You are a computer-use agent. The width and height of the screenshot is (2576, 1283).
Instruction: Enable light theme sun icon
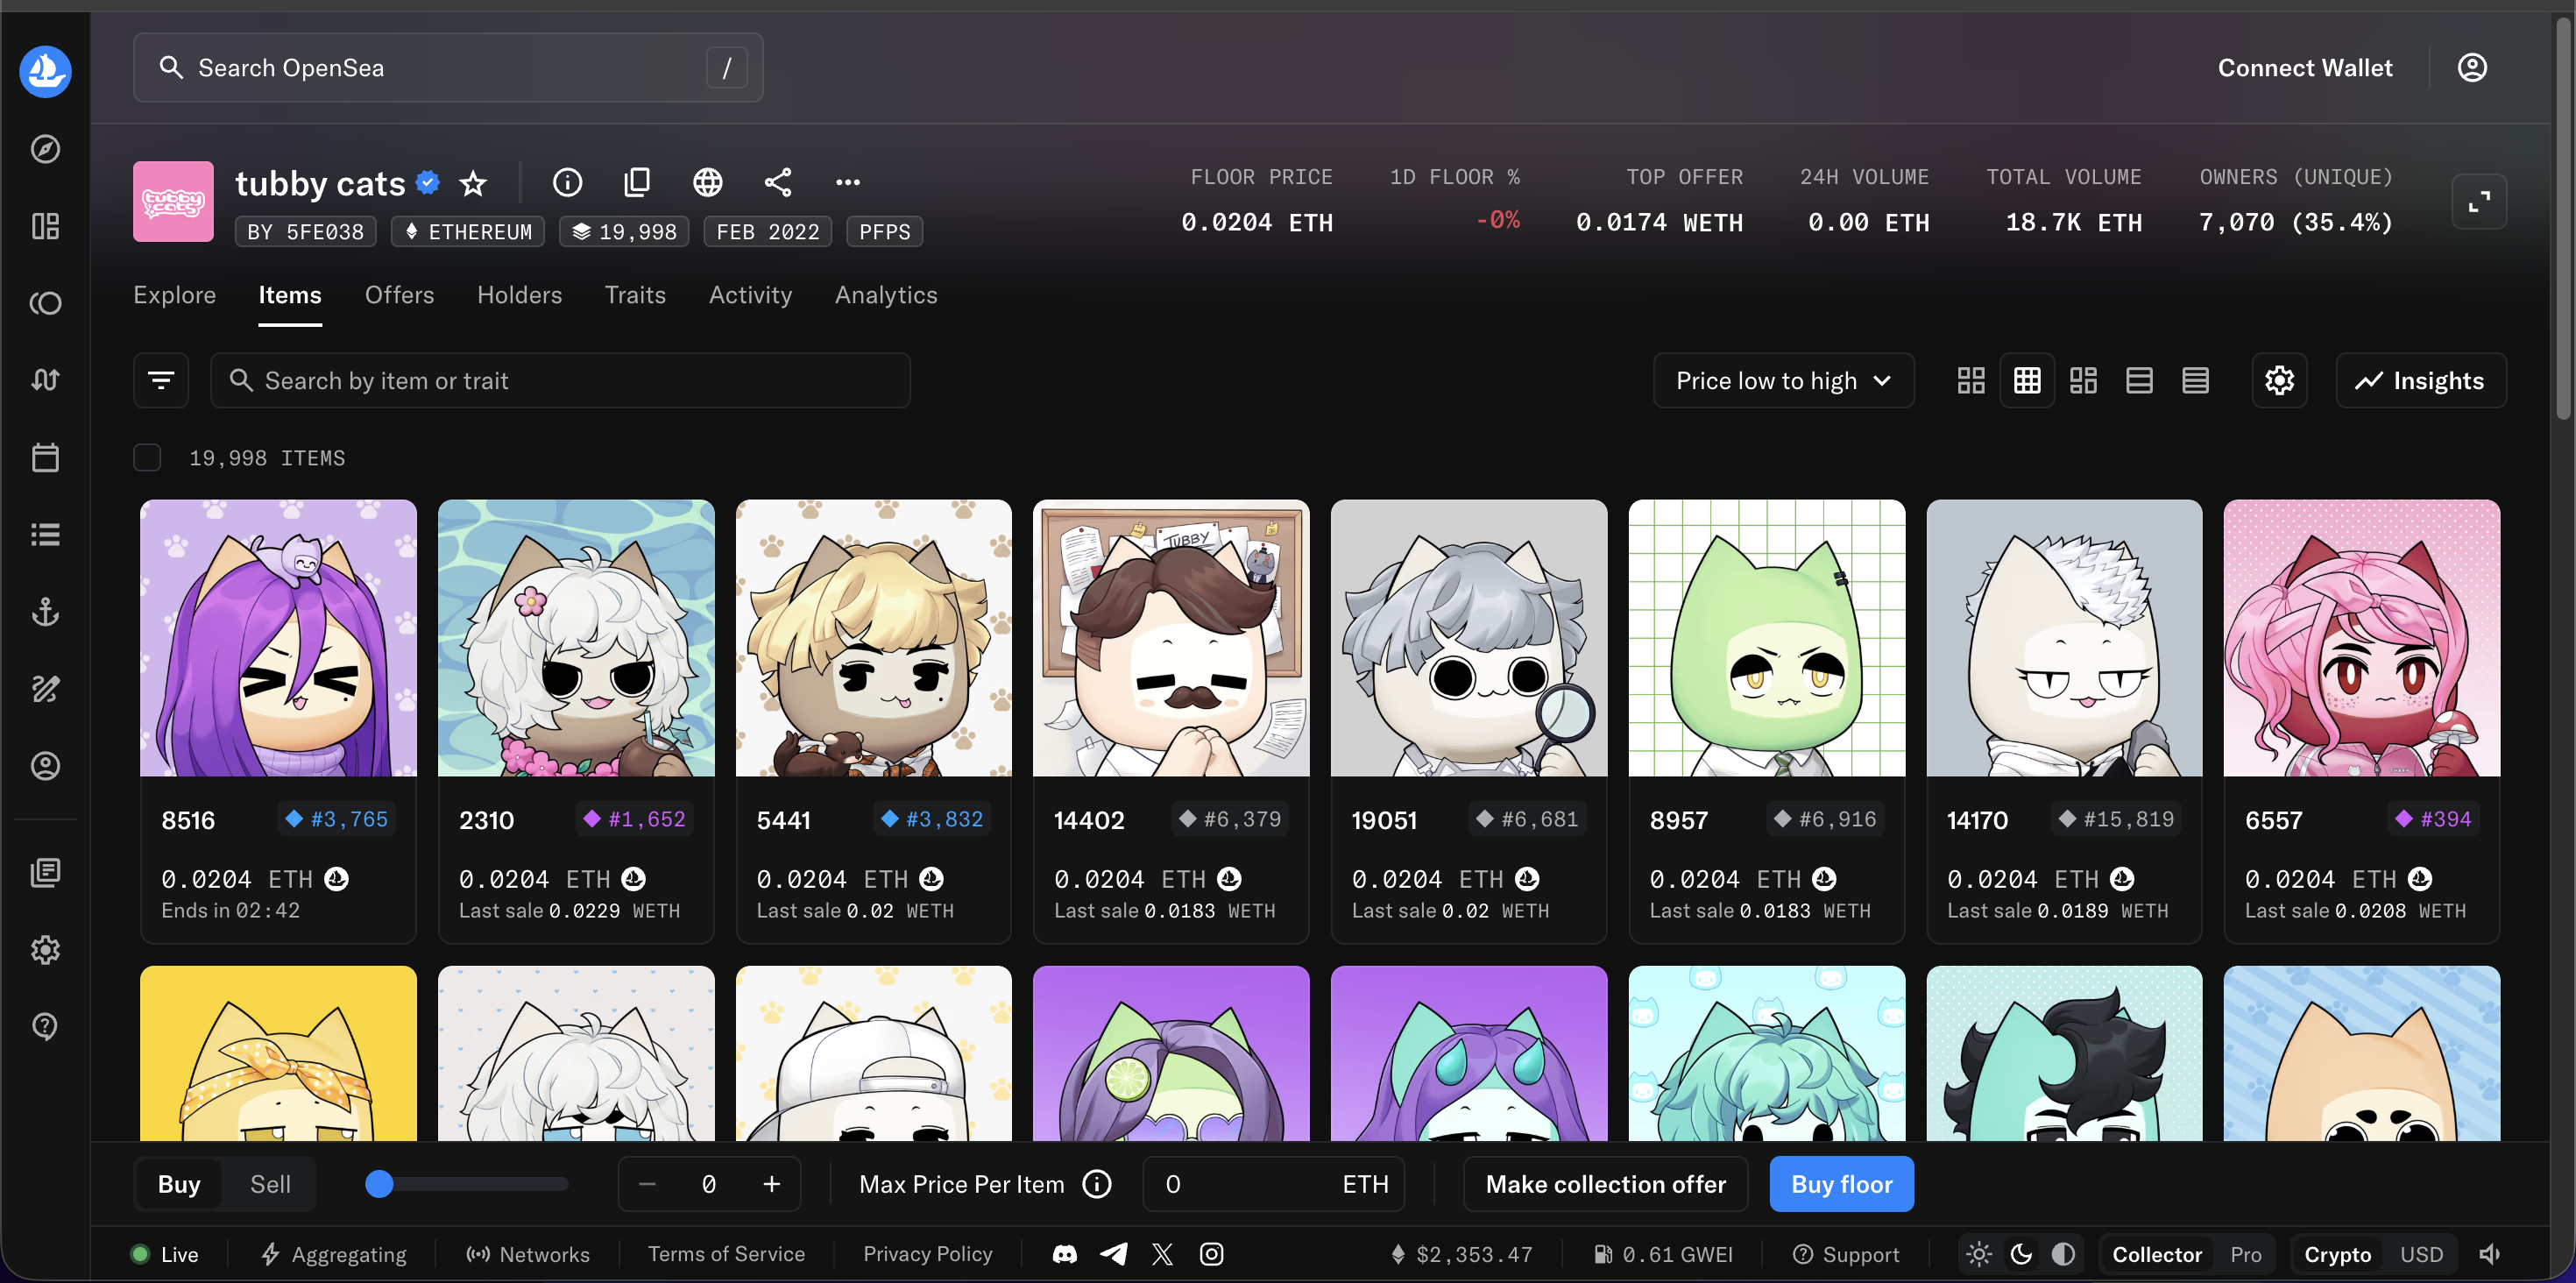pos(1979,1254)
